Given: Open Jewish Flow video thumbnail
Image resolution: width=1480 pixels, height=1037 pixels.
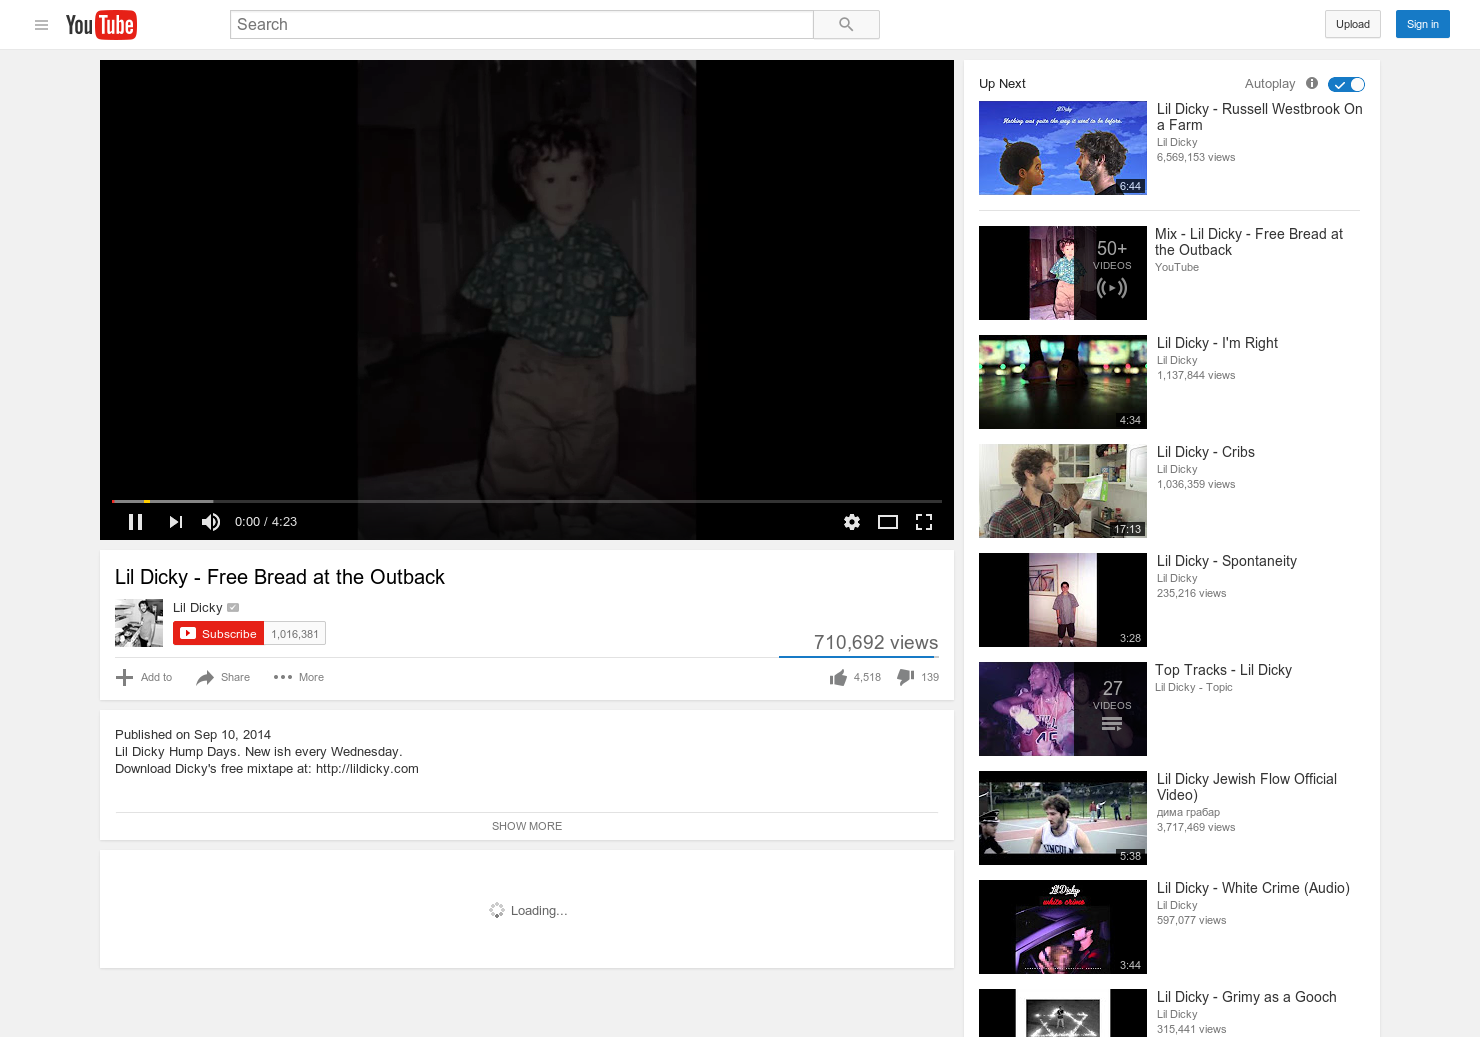Looking at the screenshot, I should 1063,818.
